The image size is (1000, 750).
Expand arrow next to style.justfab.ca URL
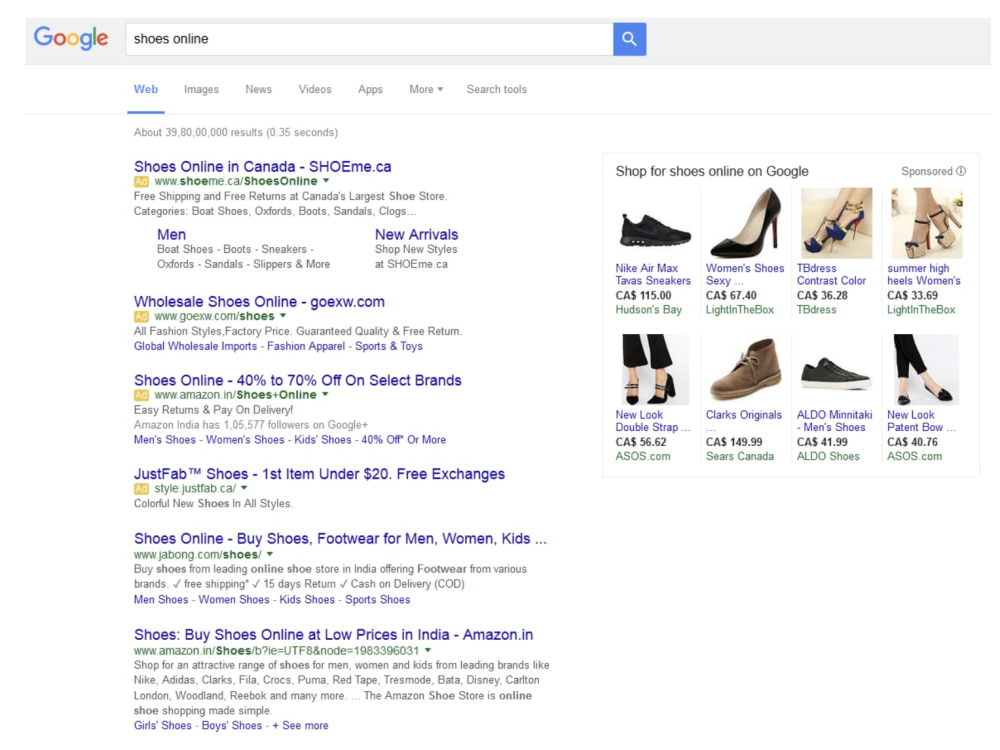pyautogui.click(x=244, y=489)
